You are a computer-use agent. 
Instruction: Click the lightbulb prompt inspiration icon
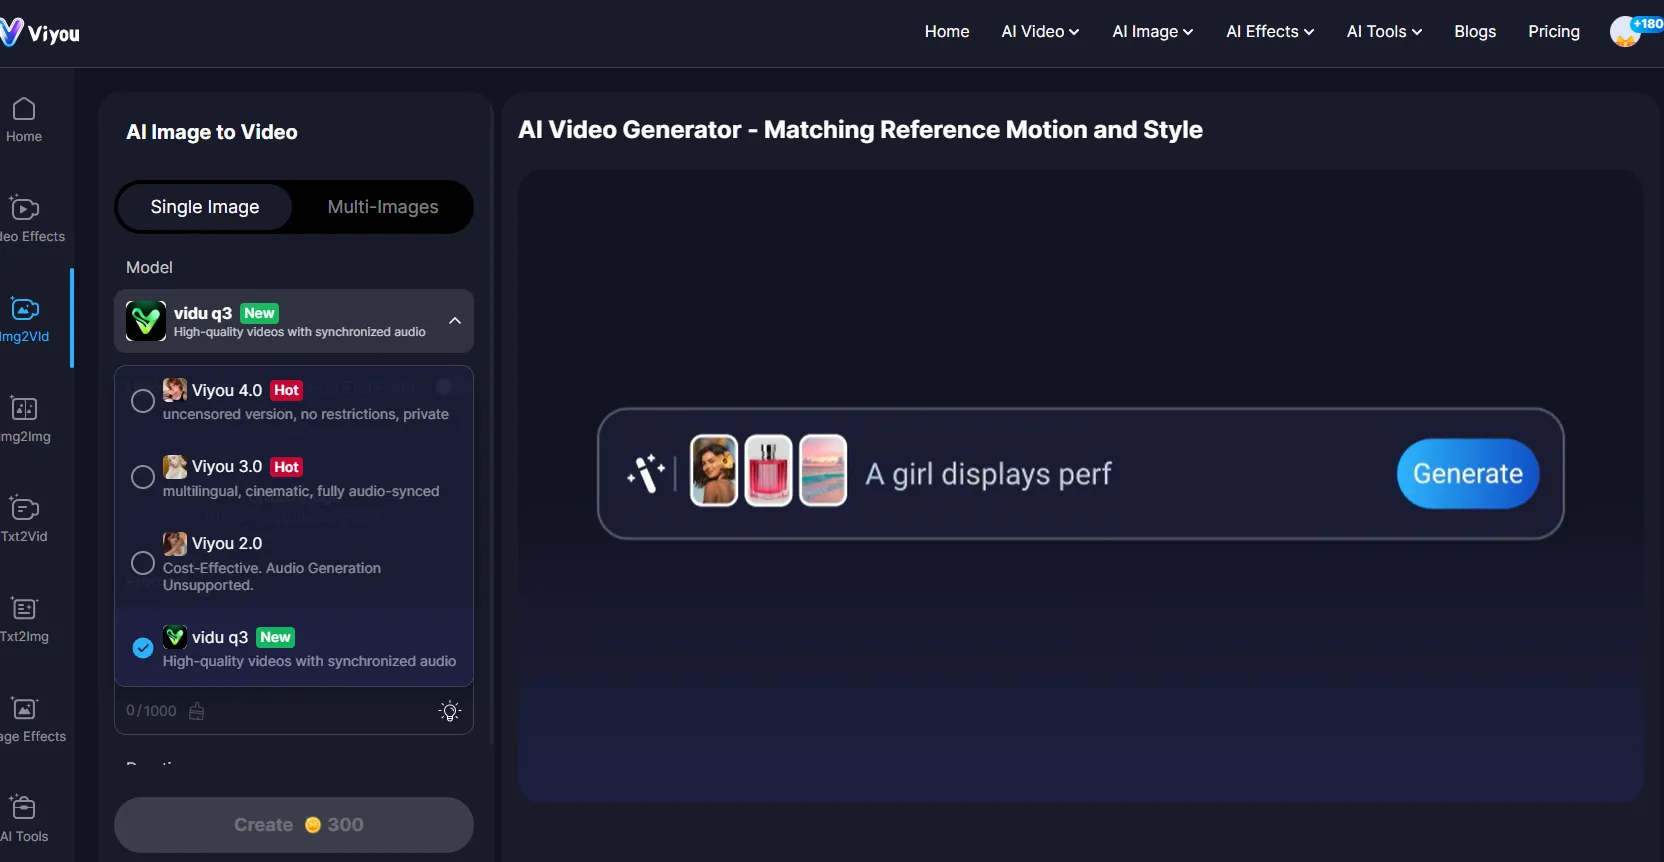click(x=450, y=711)
